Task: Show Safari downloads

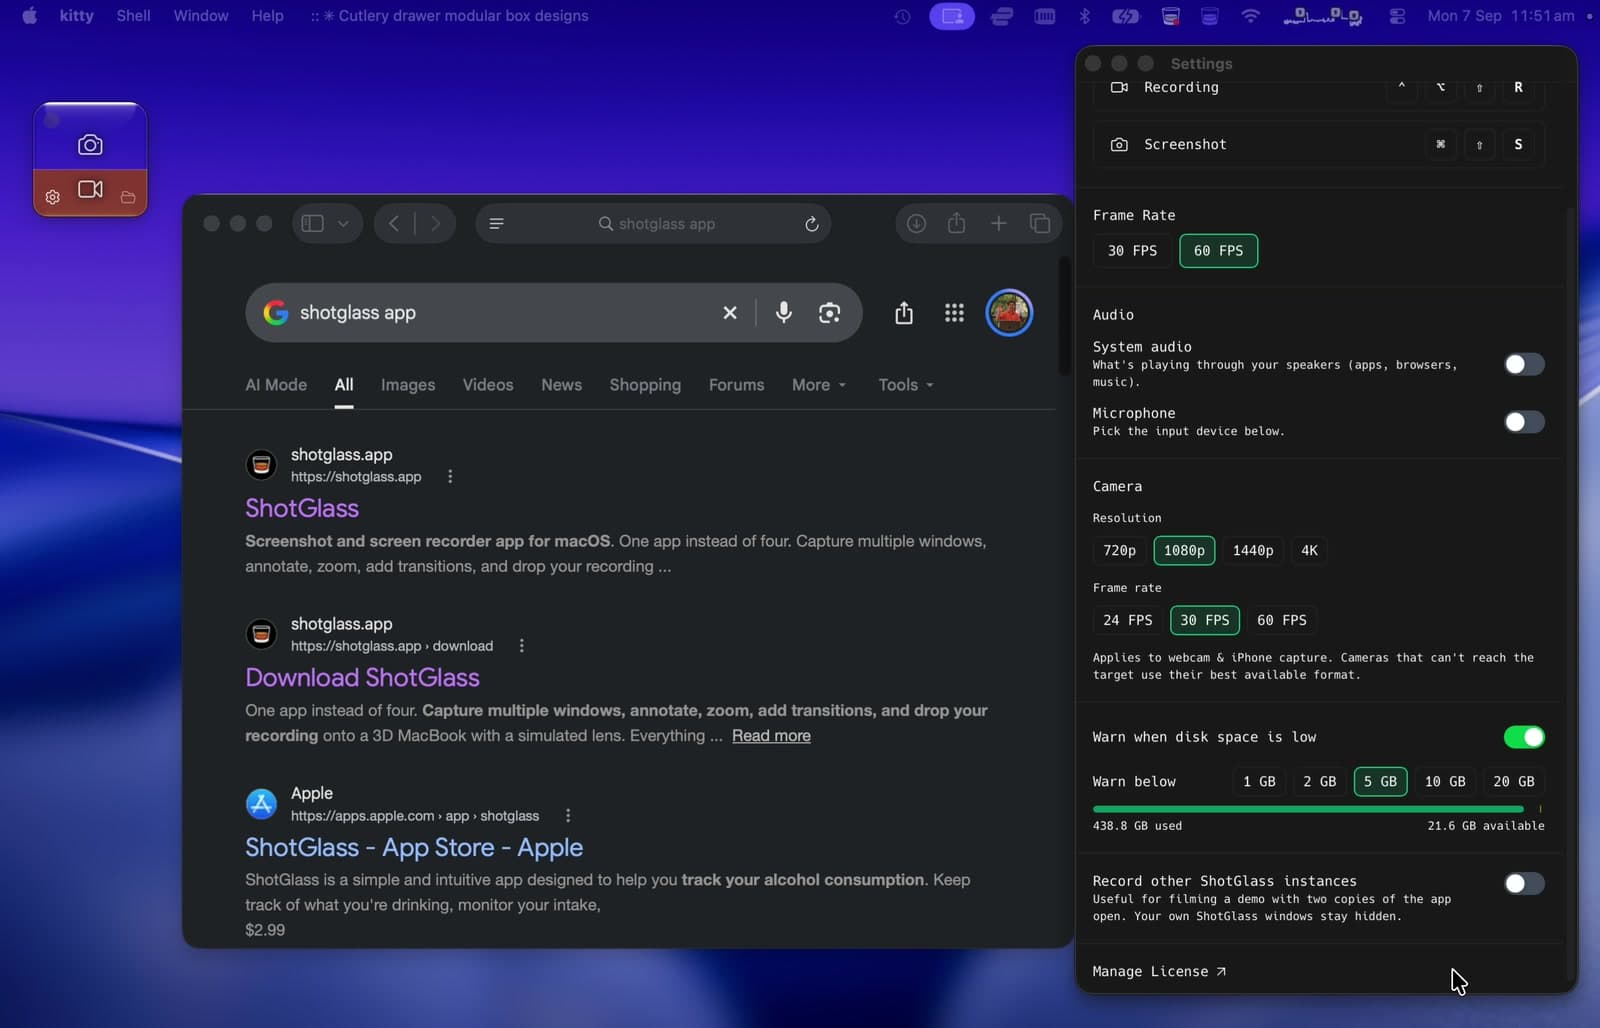Action: tap(916, 224)
